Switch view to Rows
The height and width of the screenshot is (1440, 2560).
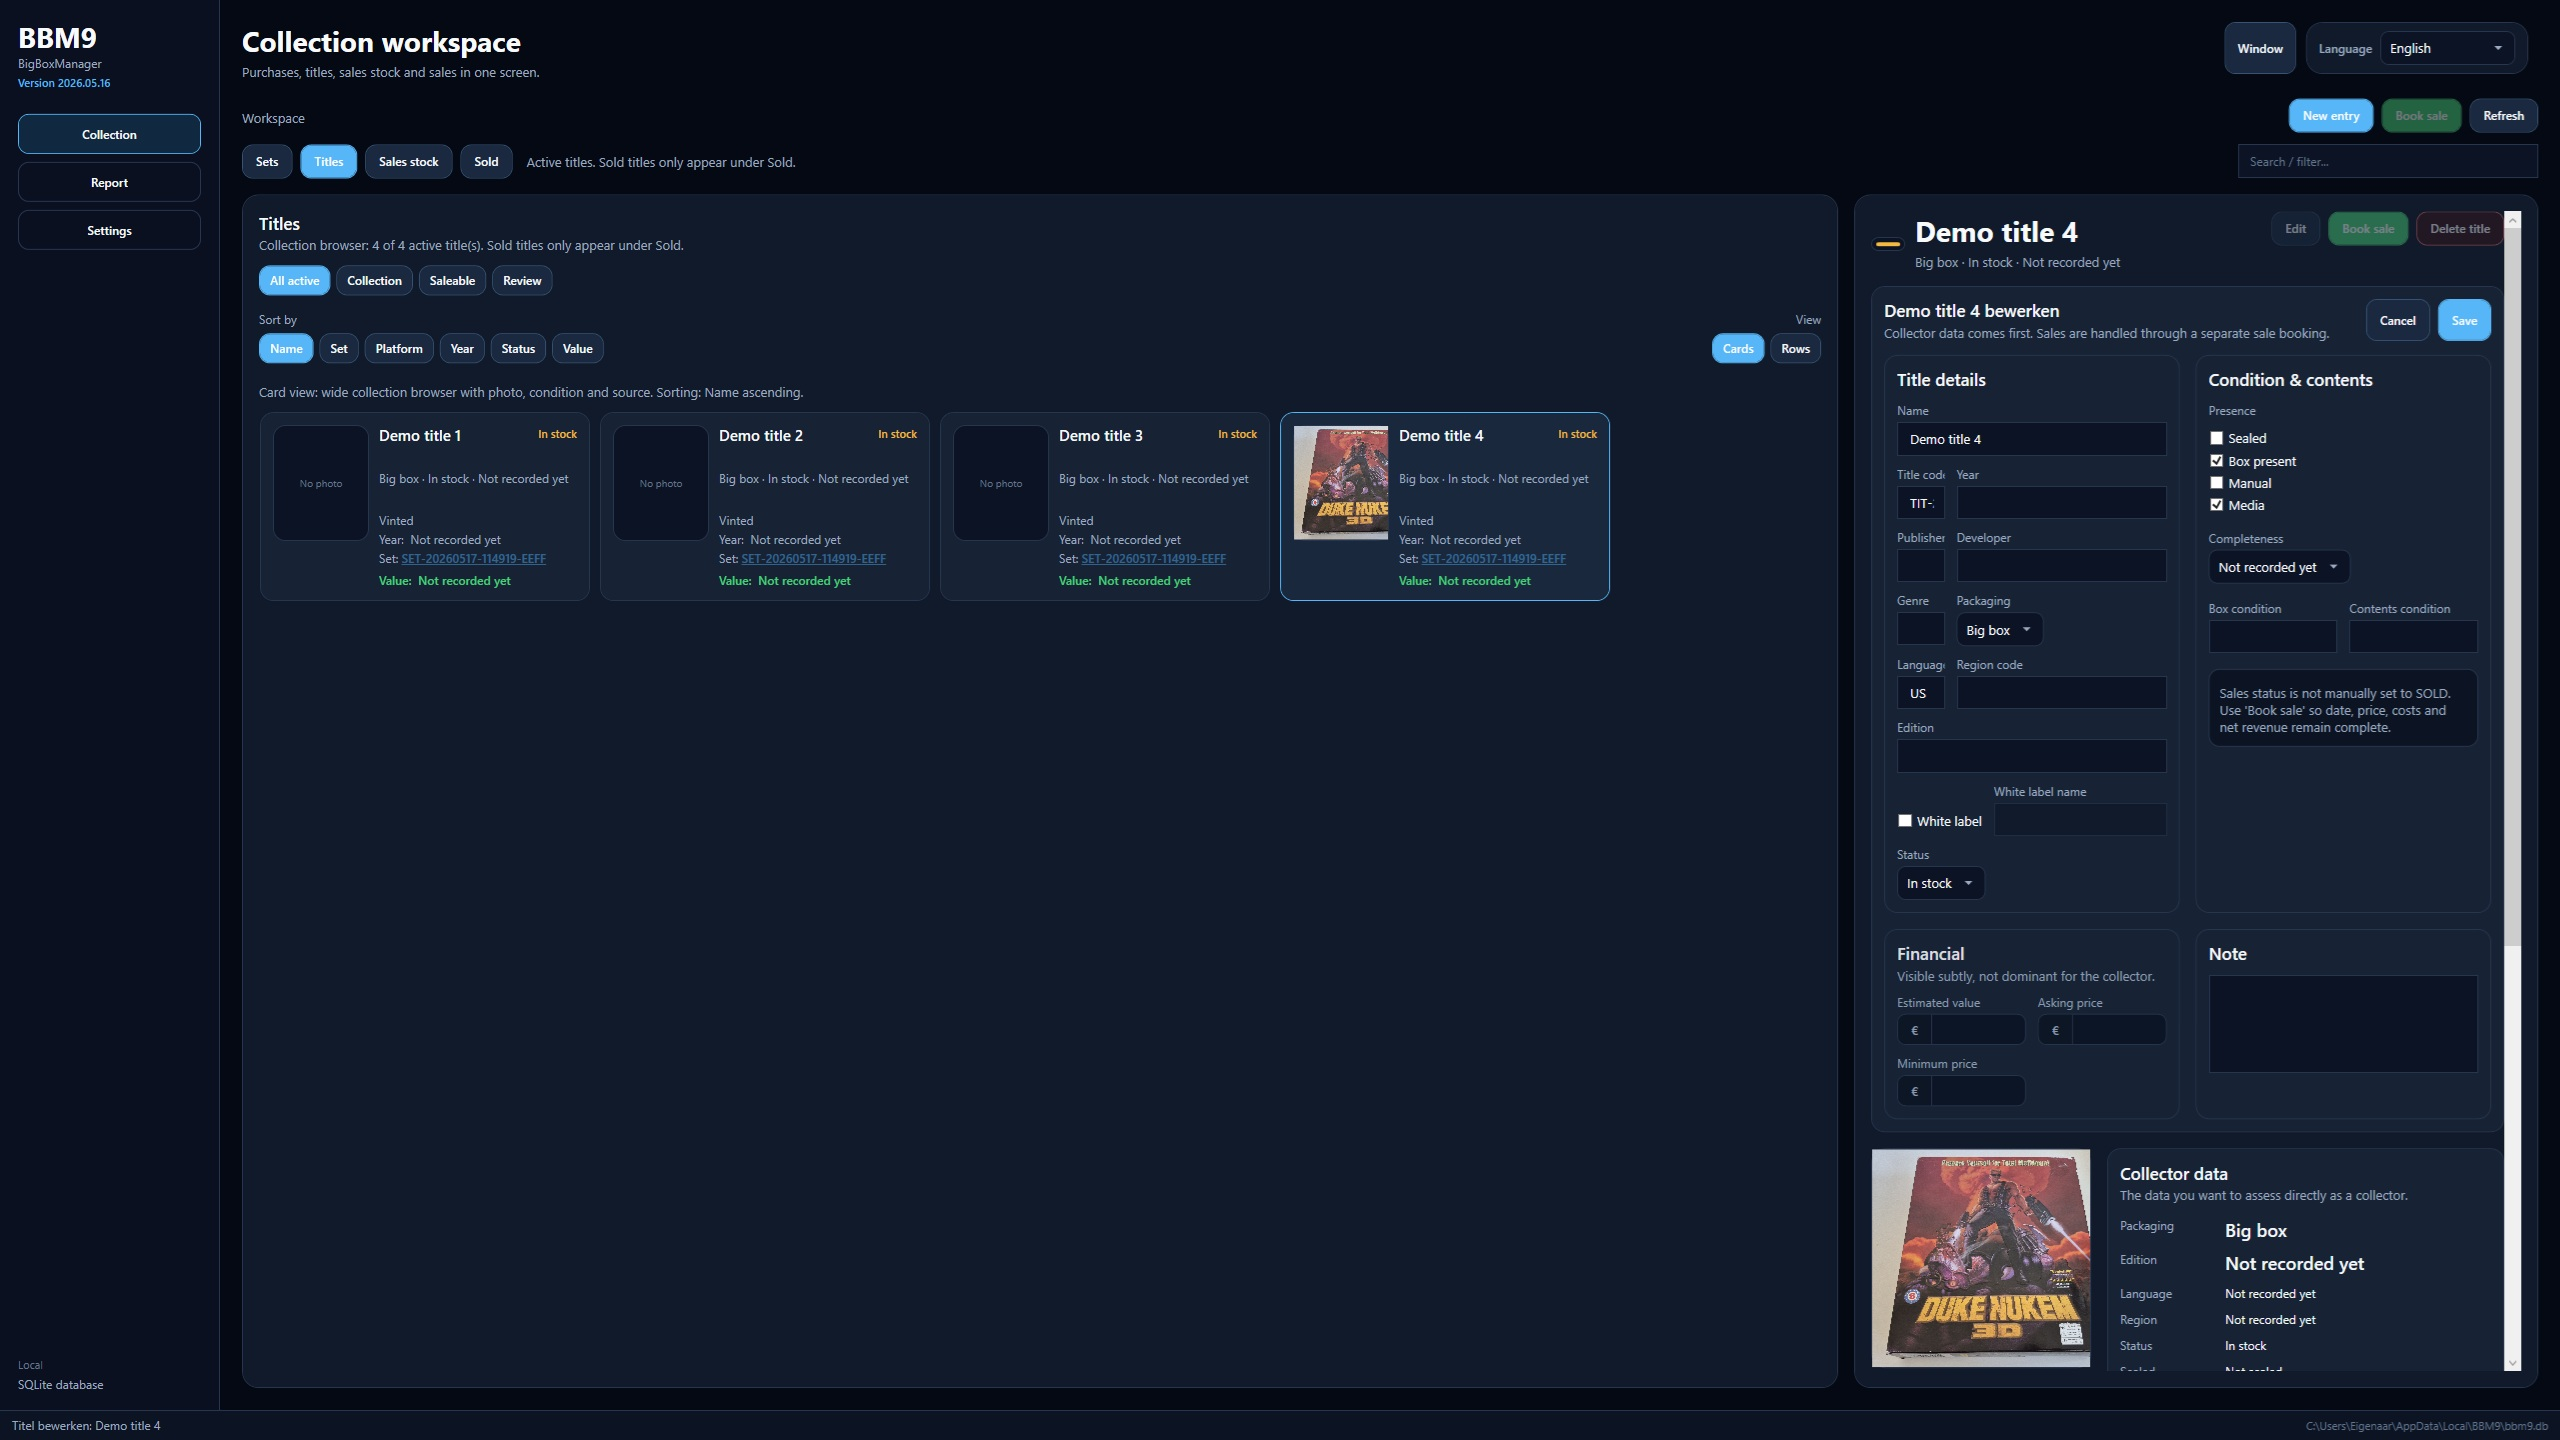[x=1795, y=349]
